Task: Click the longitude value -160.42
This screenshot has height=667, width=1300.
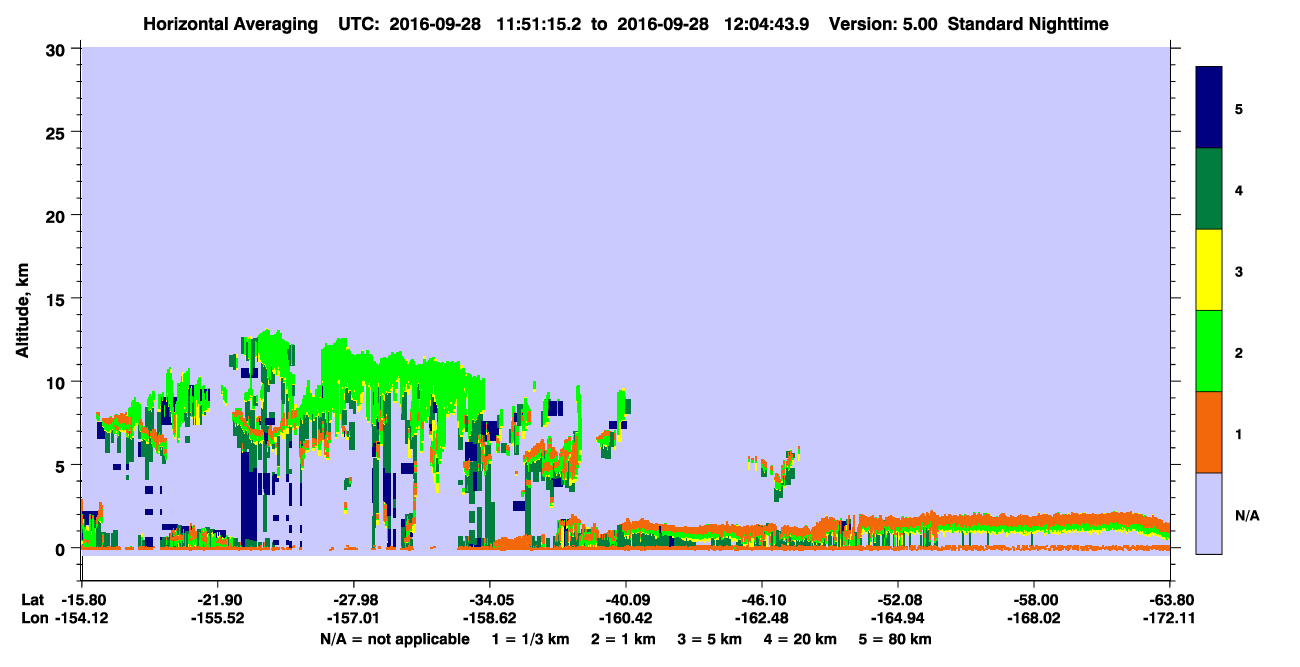Action: [x=625, y=619]
